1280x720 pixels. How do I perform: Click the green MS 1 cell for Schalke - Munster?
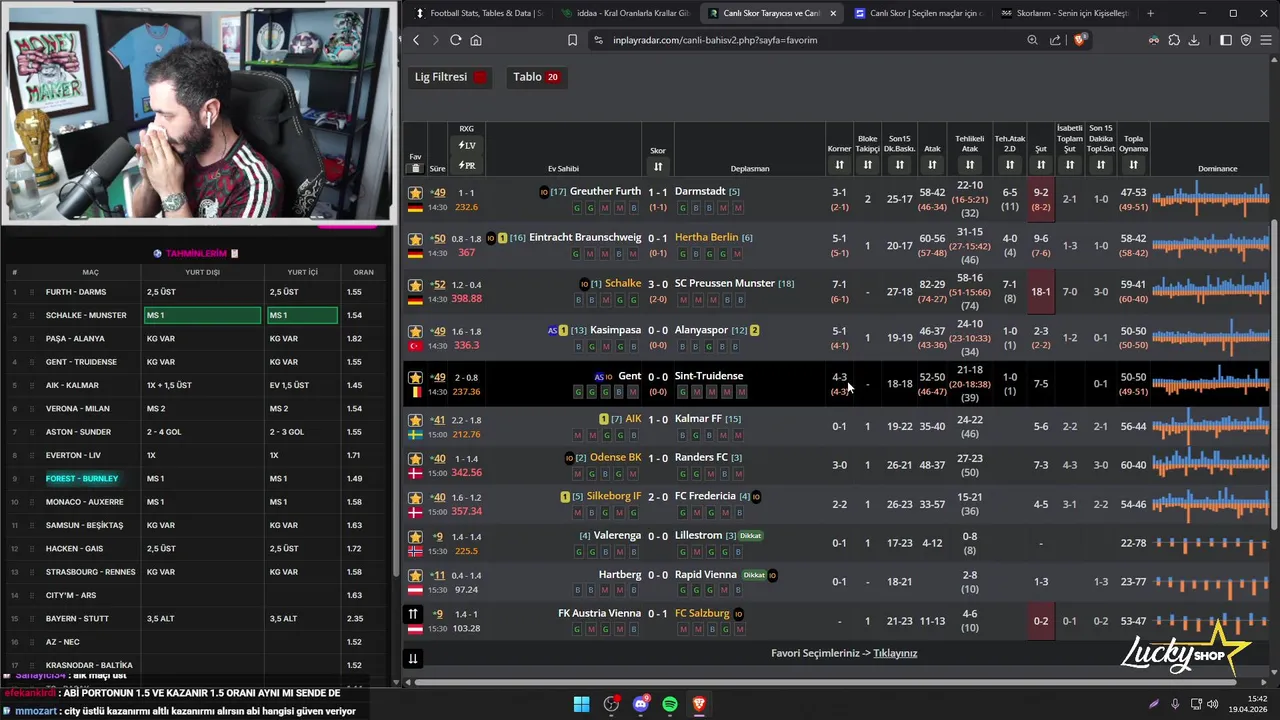pyautogui.click(x=202, y=315)
